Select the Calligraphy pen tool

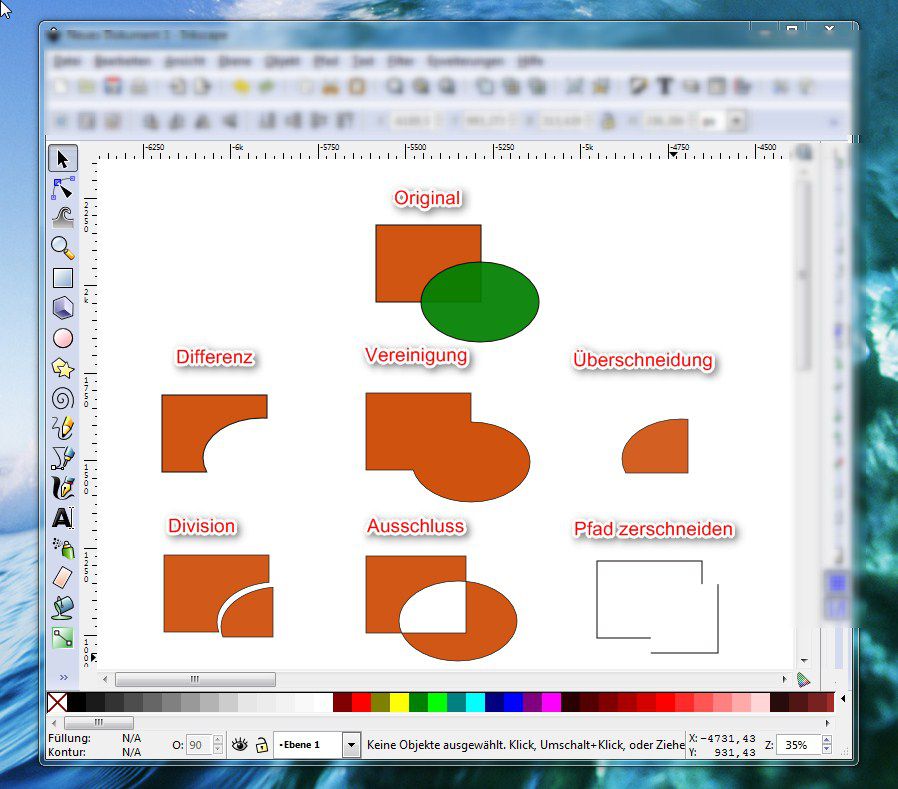tap(62, 488)
